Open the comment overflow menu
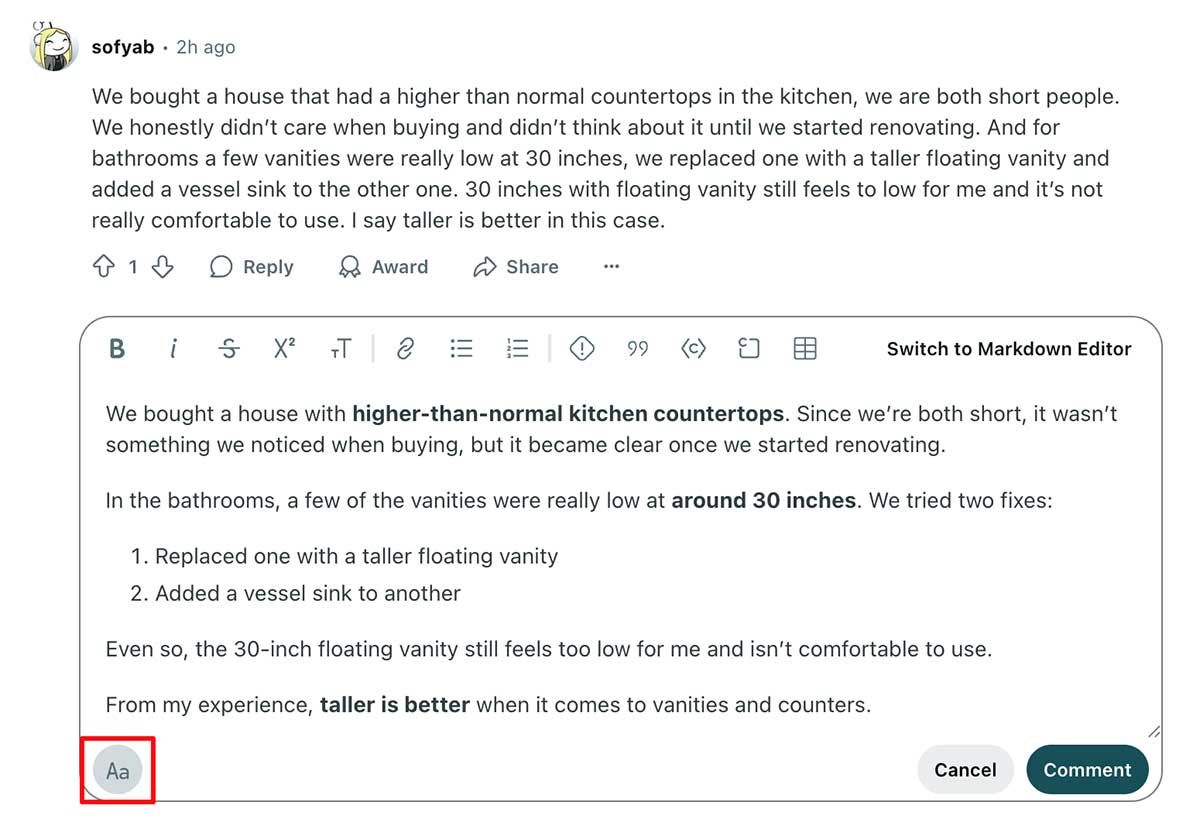This screenshot has width=1200, height=819. click(611, 267)
